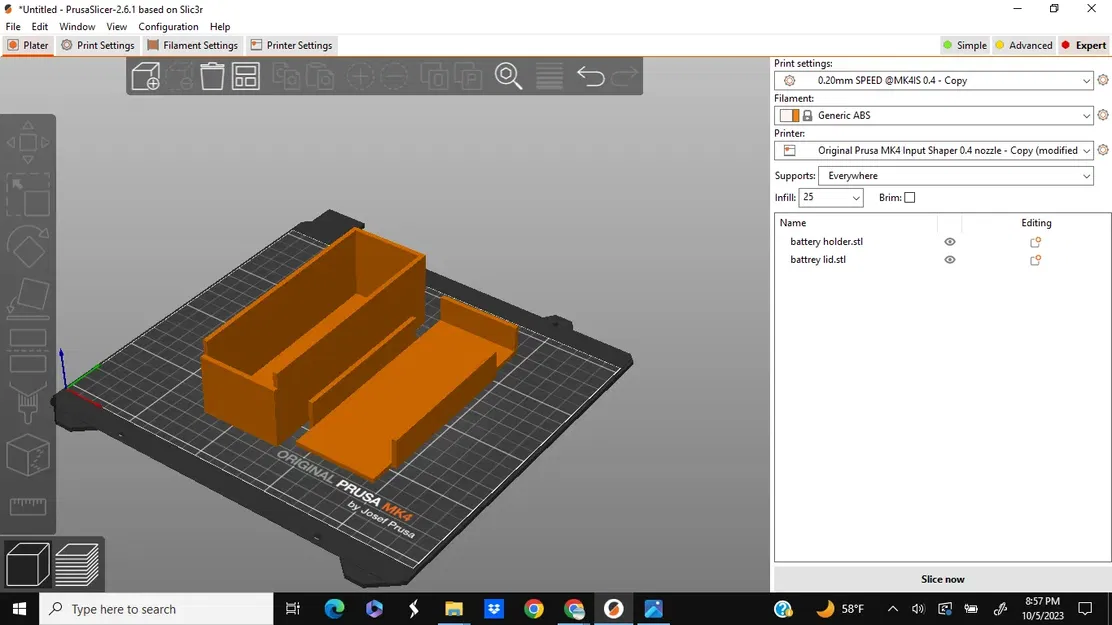Toggle visibility of battery holder.stl
The width and height of the screenshot is (1112, 625).
click(x=949, y=241)
